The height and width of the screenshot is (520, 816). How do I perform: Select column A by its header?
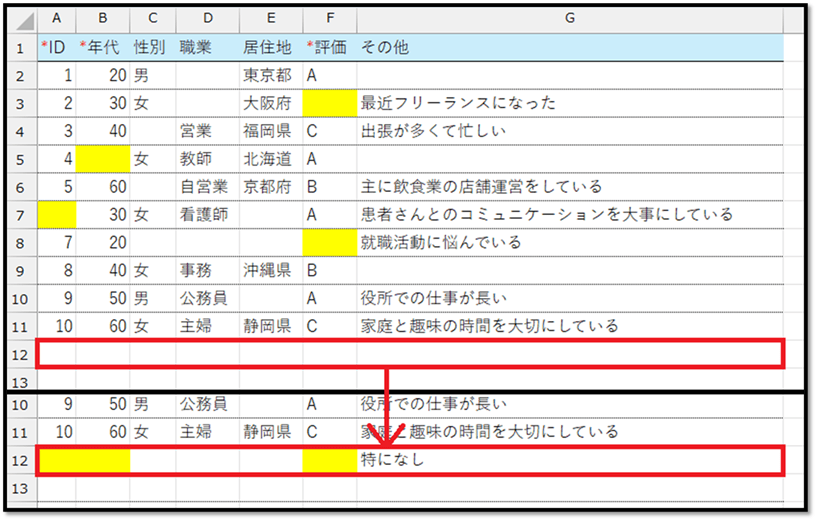tap(56, 19)
